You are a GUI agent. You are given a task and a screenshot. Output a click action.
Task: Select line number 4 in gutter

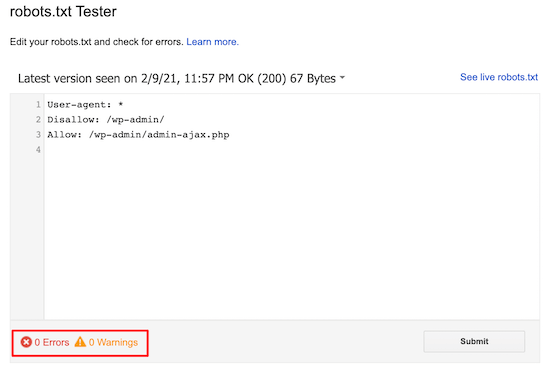click(x=38, y=150)
